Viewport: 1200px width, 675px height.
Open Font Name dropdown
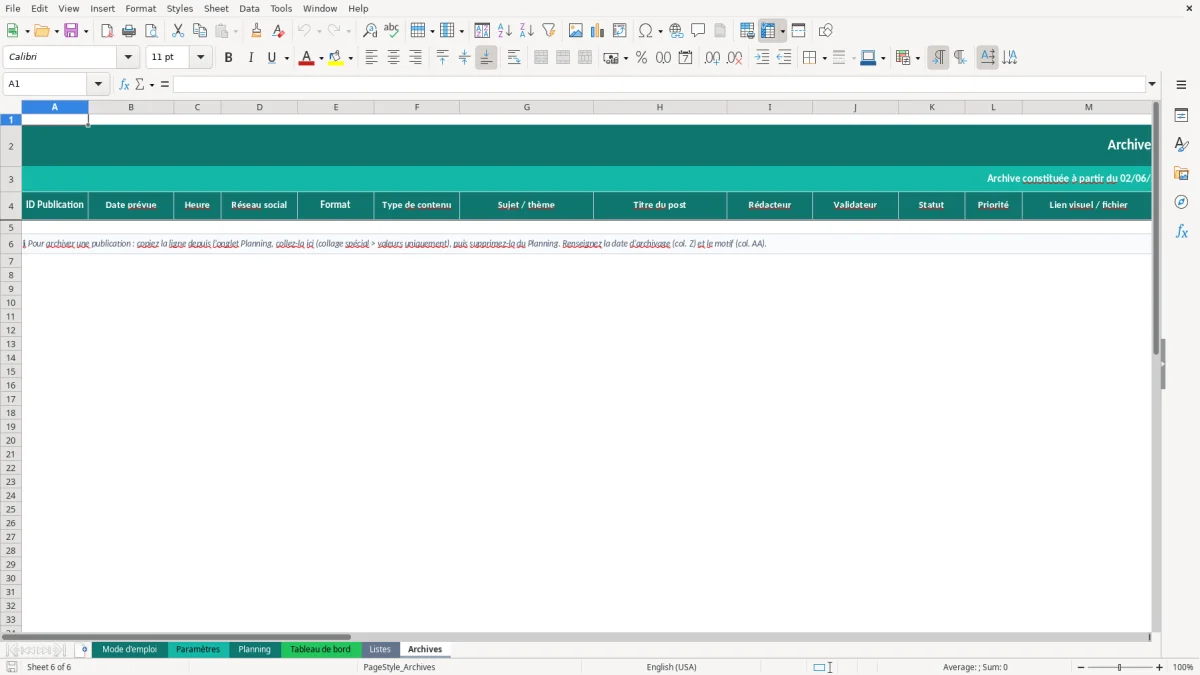pos(128,58)
